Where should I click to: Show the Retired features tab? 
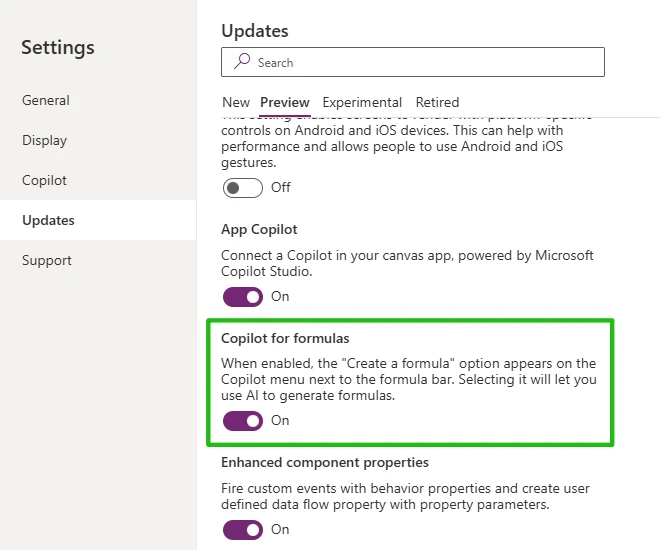[437, 102]
